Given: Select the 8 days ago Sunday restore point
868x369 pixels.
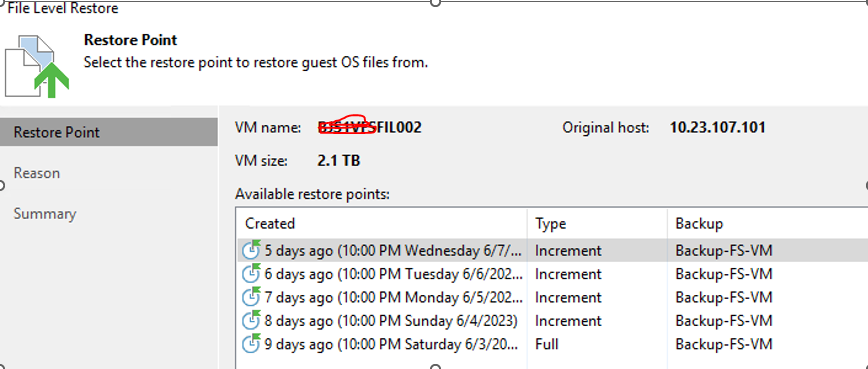Looking at the screenshot, I should [x=552, y=320].
